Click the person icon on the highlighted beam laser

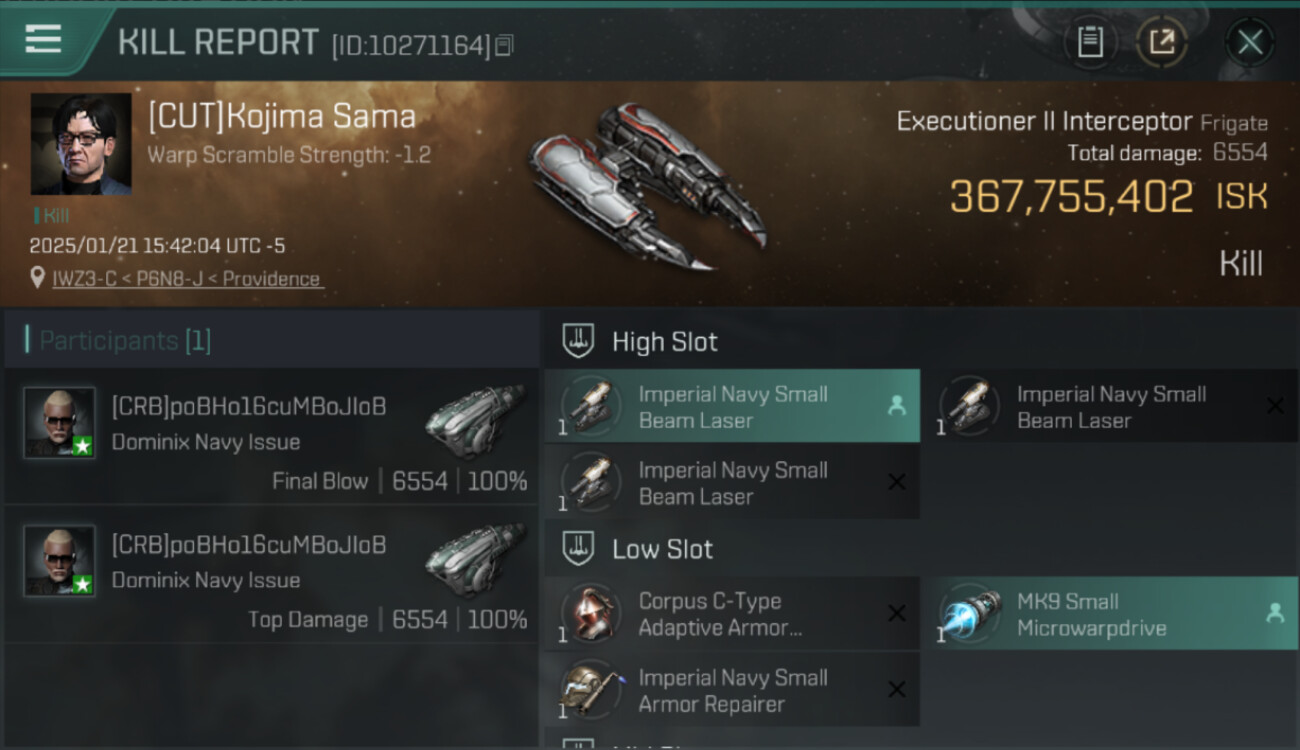pyautogui.click(x=896, y=405)
